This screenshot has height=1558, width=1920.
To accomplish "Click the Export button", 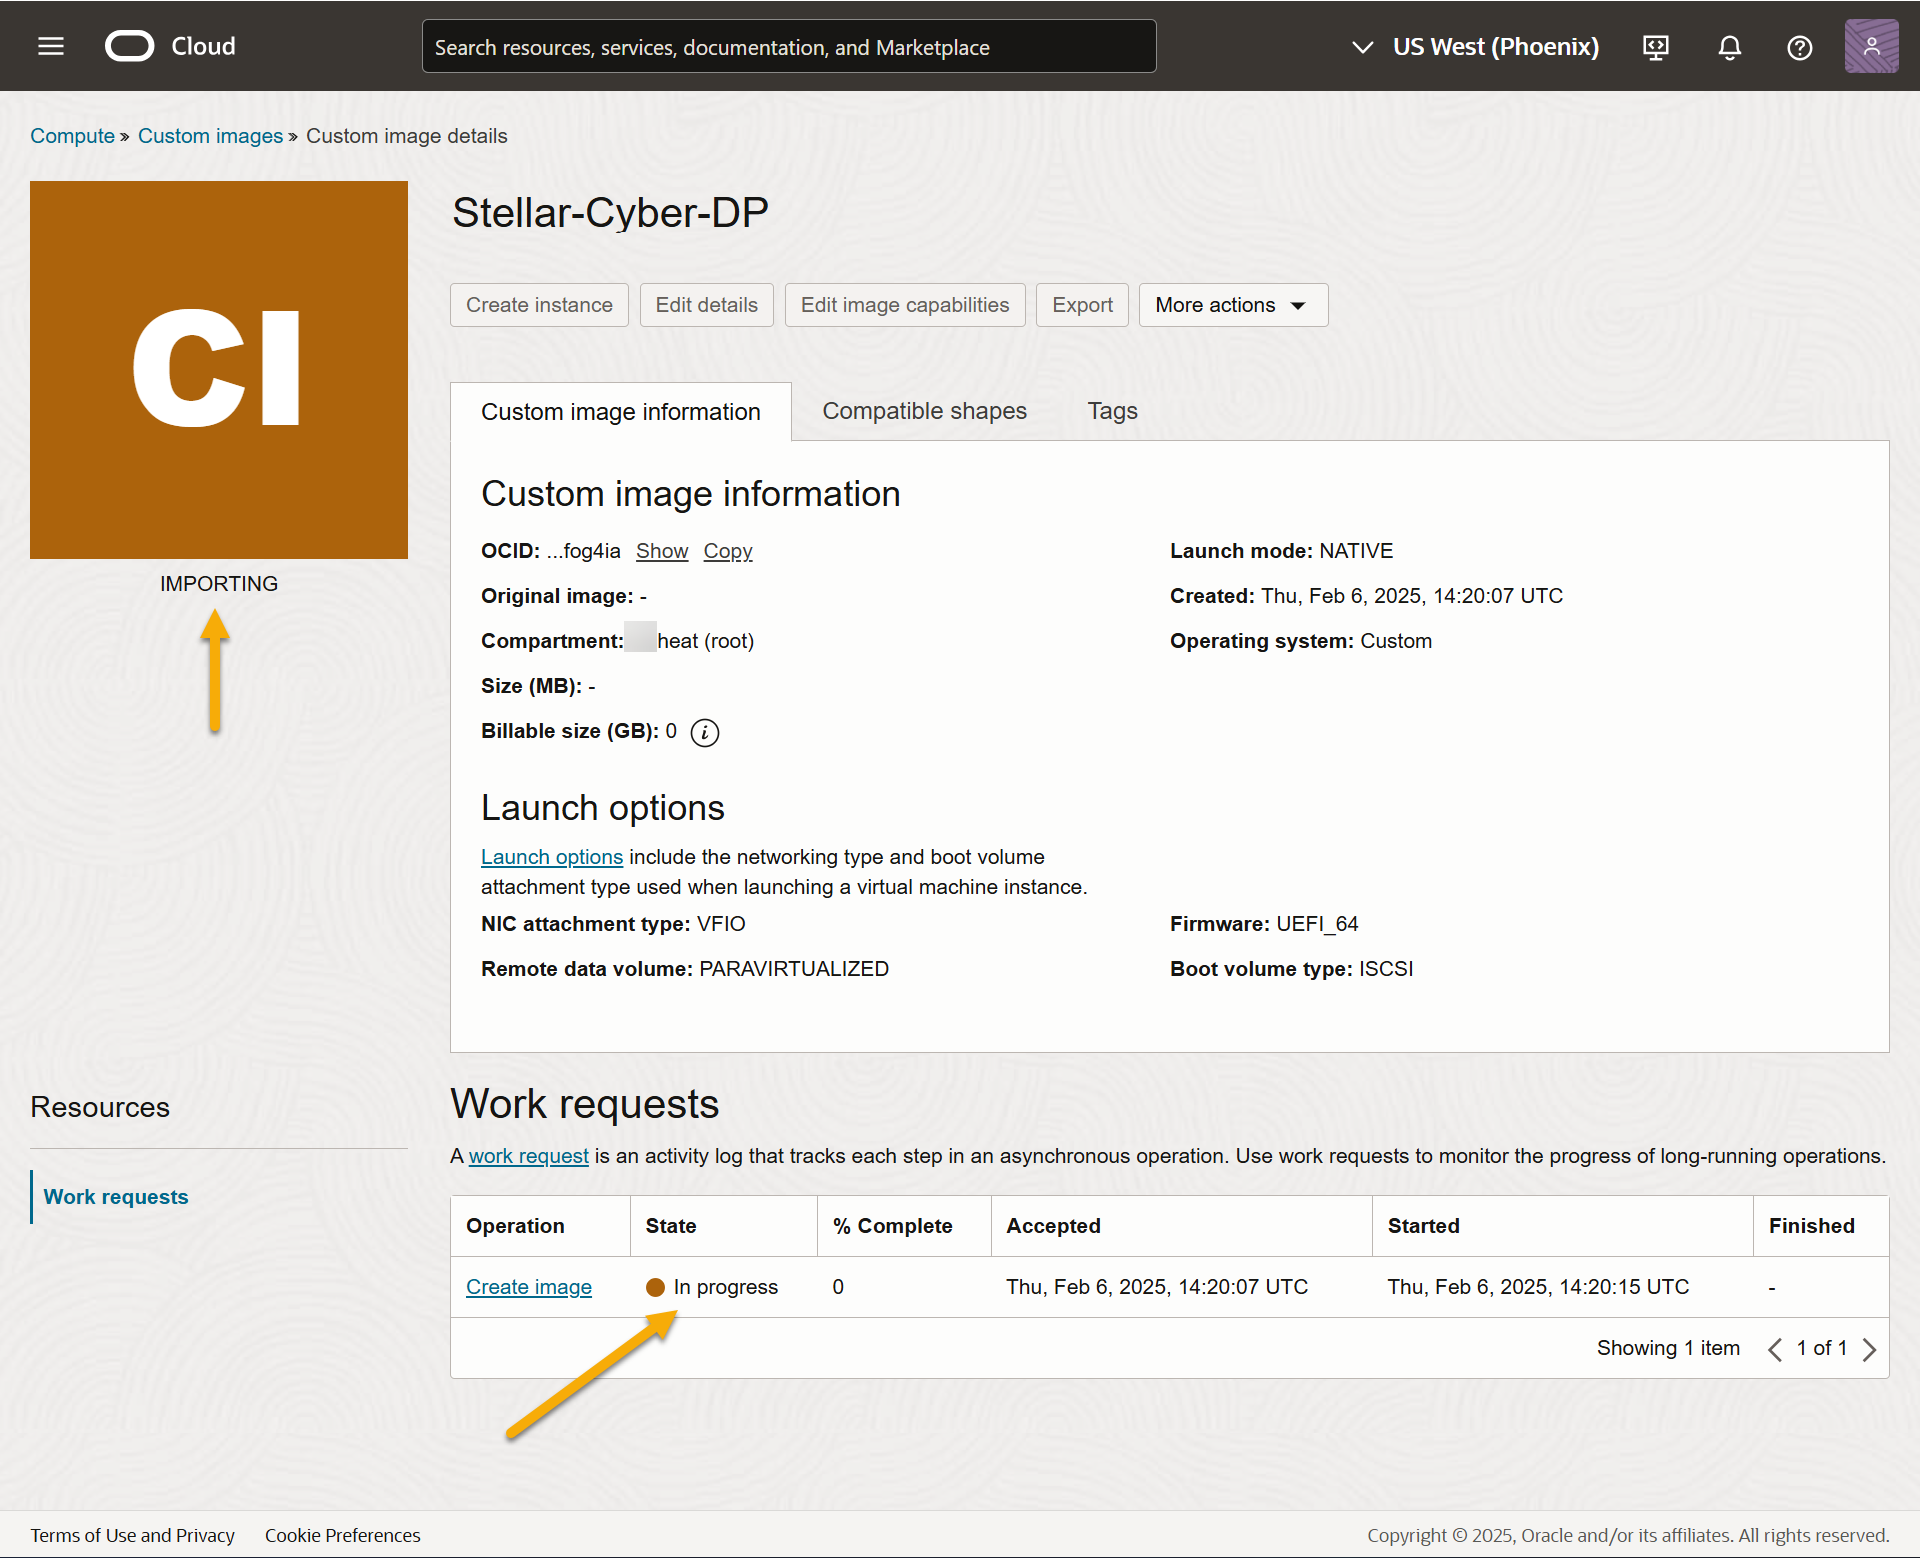I will (1082, 305).
